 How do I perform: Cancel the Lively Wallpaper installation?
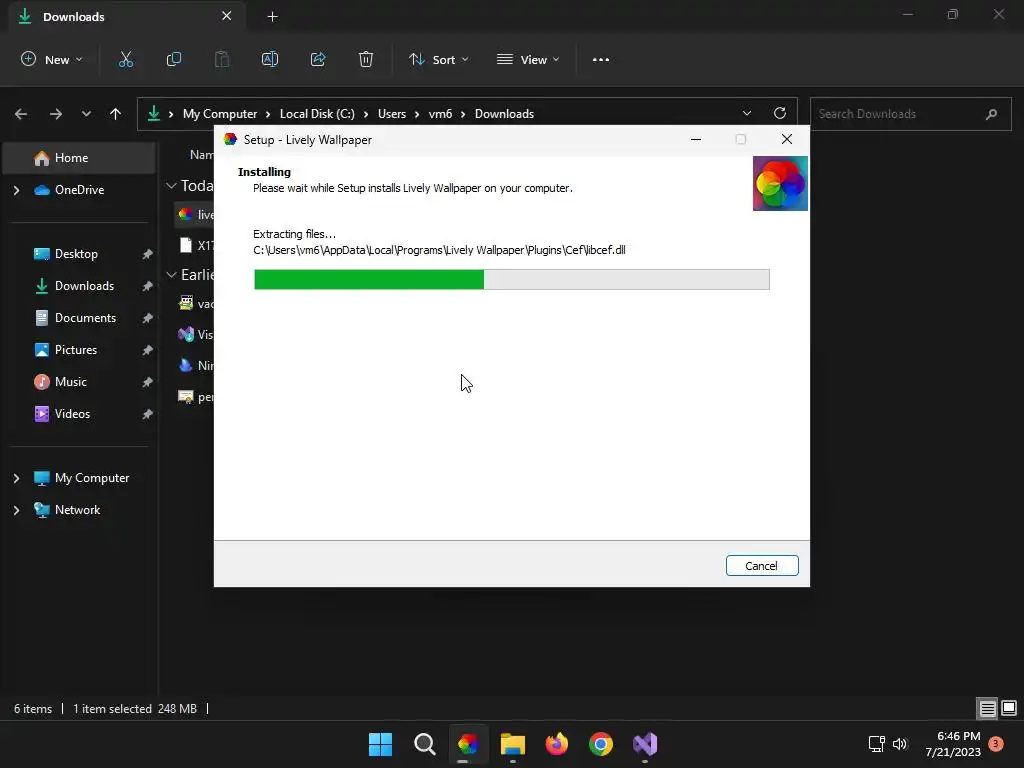(x=761, y=566)
